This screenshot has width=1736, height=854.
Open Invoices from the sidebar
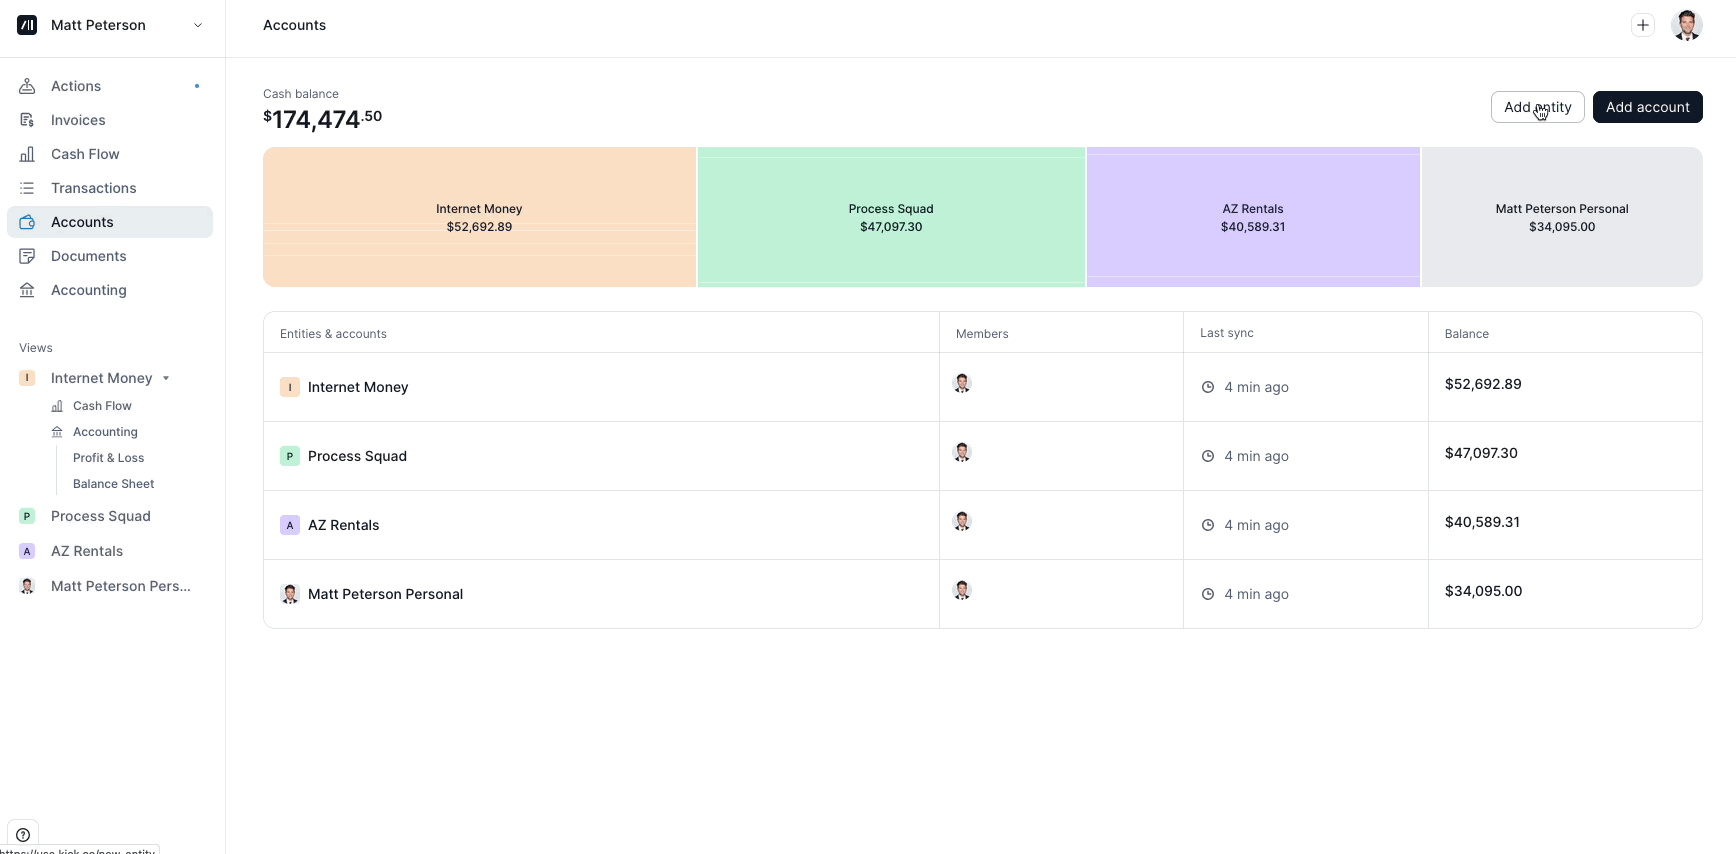pos(78,120)
